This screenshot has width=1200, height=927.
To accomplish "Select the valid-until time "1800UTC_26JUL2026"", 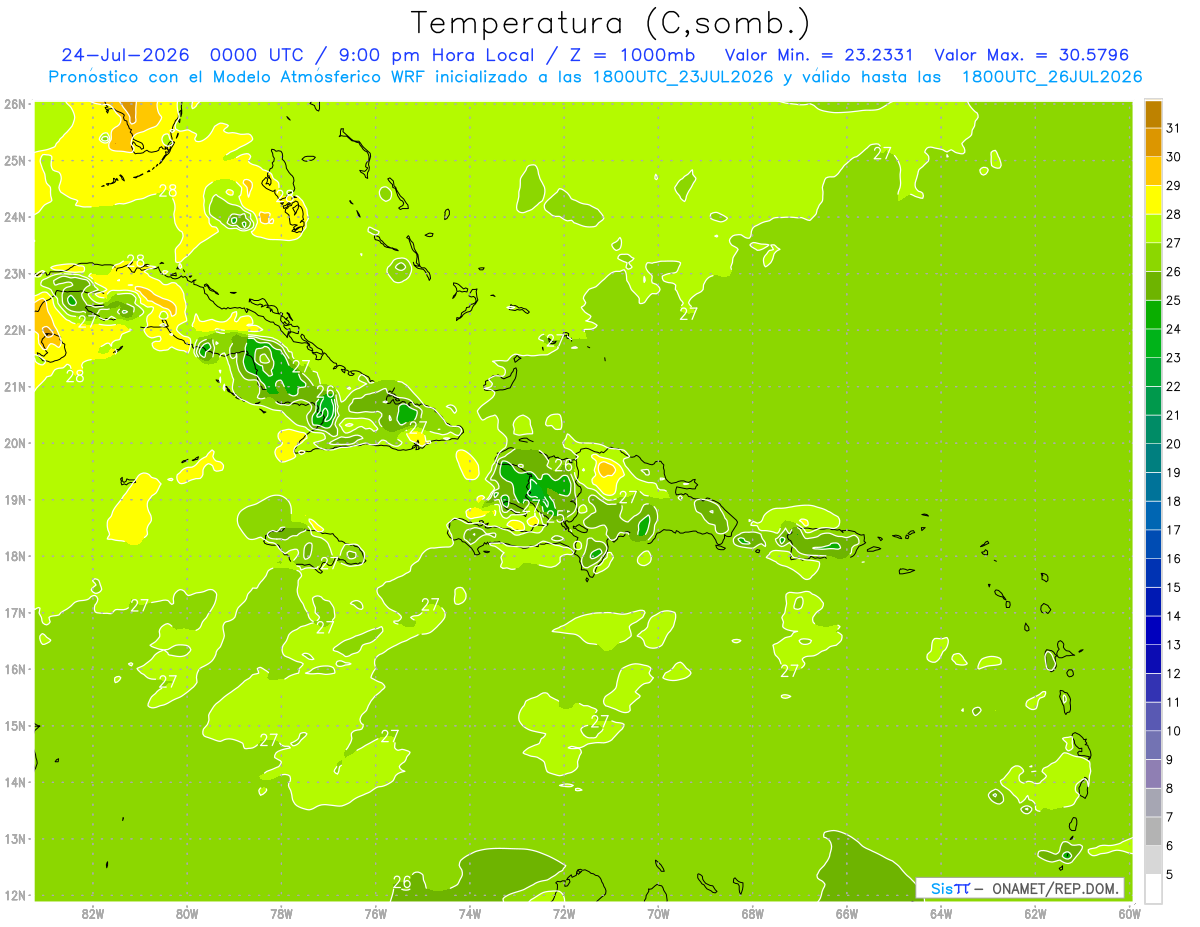I will tap(1052, 77).
